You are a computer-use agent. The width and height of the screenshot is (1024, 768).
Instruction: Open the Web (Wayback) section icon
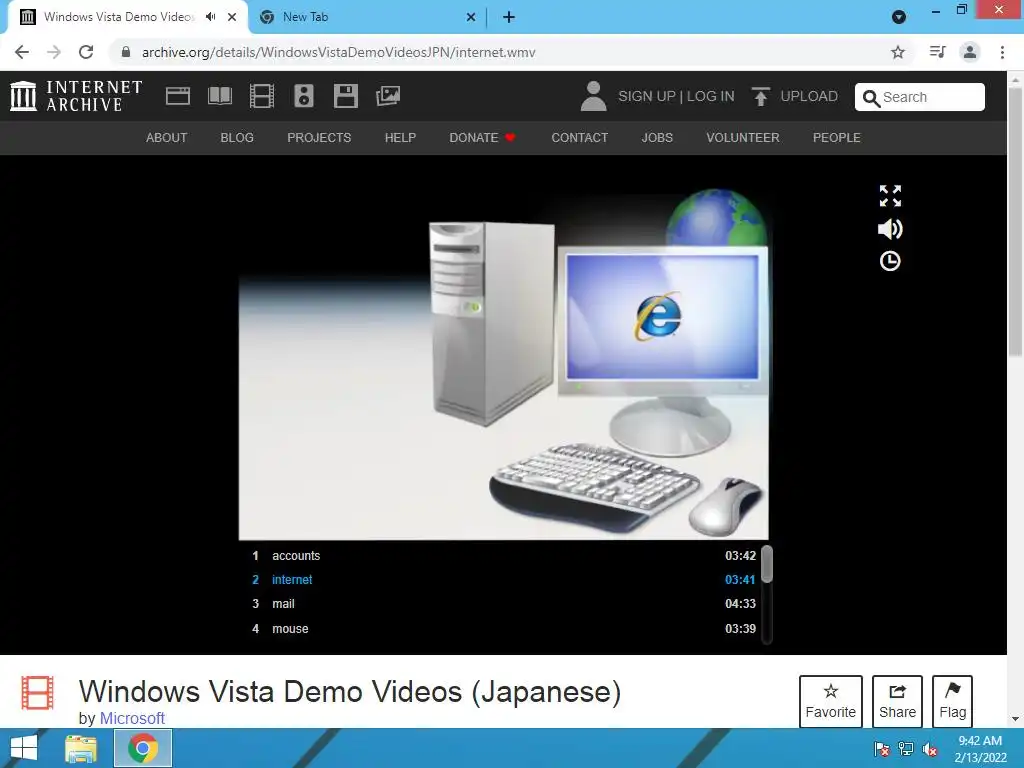click(x=178, y=96)
